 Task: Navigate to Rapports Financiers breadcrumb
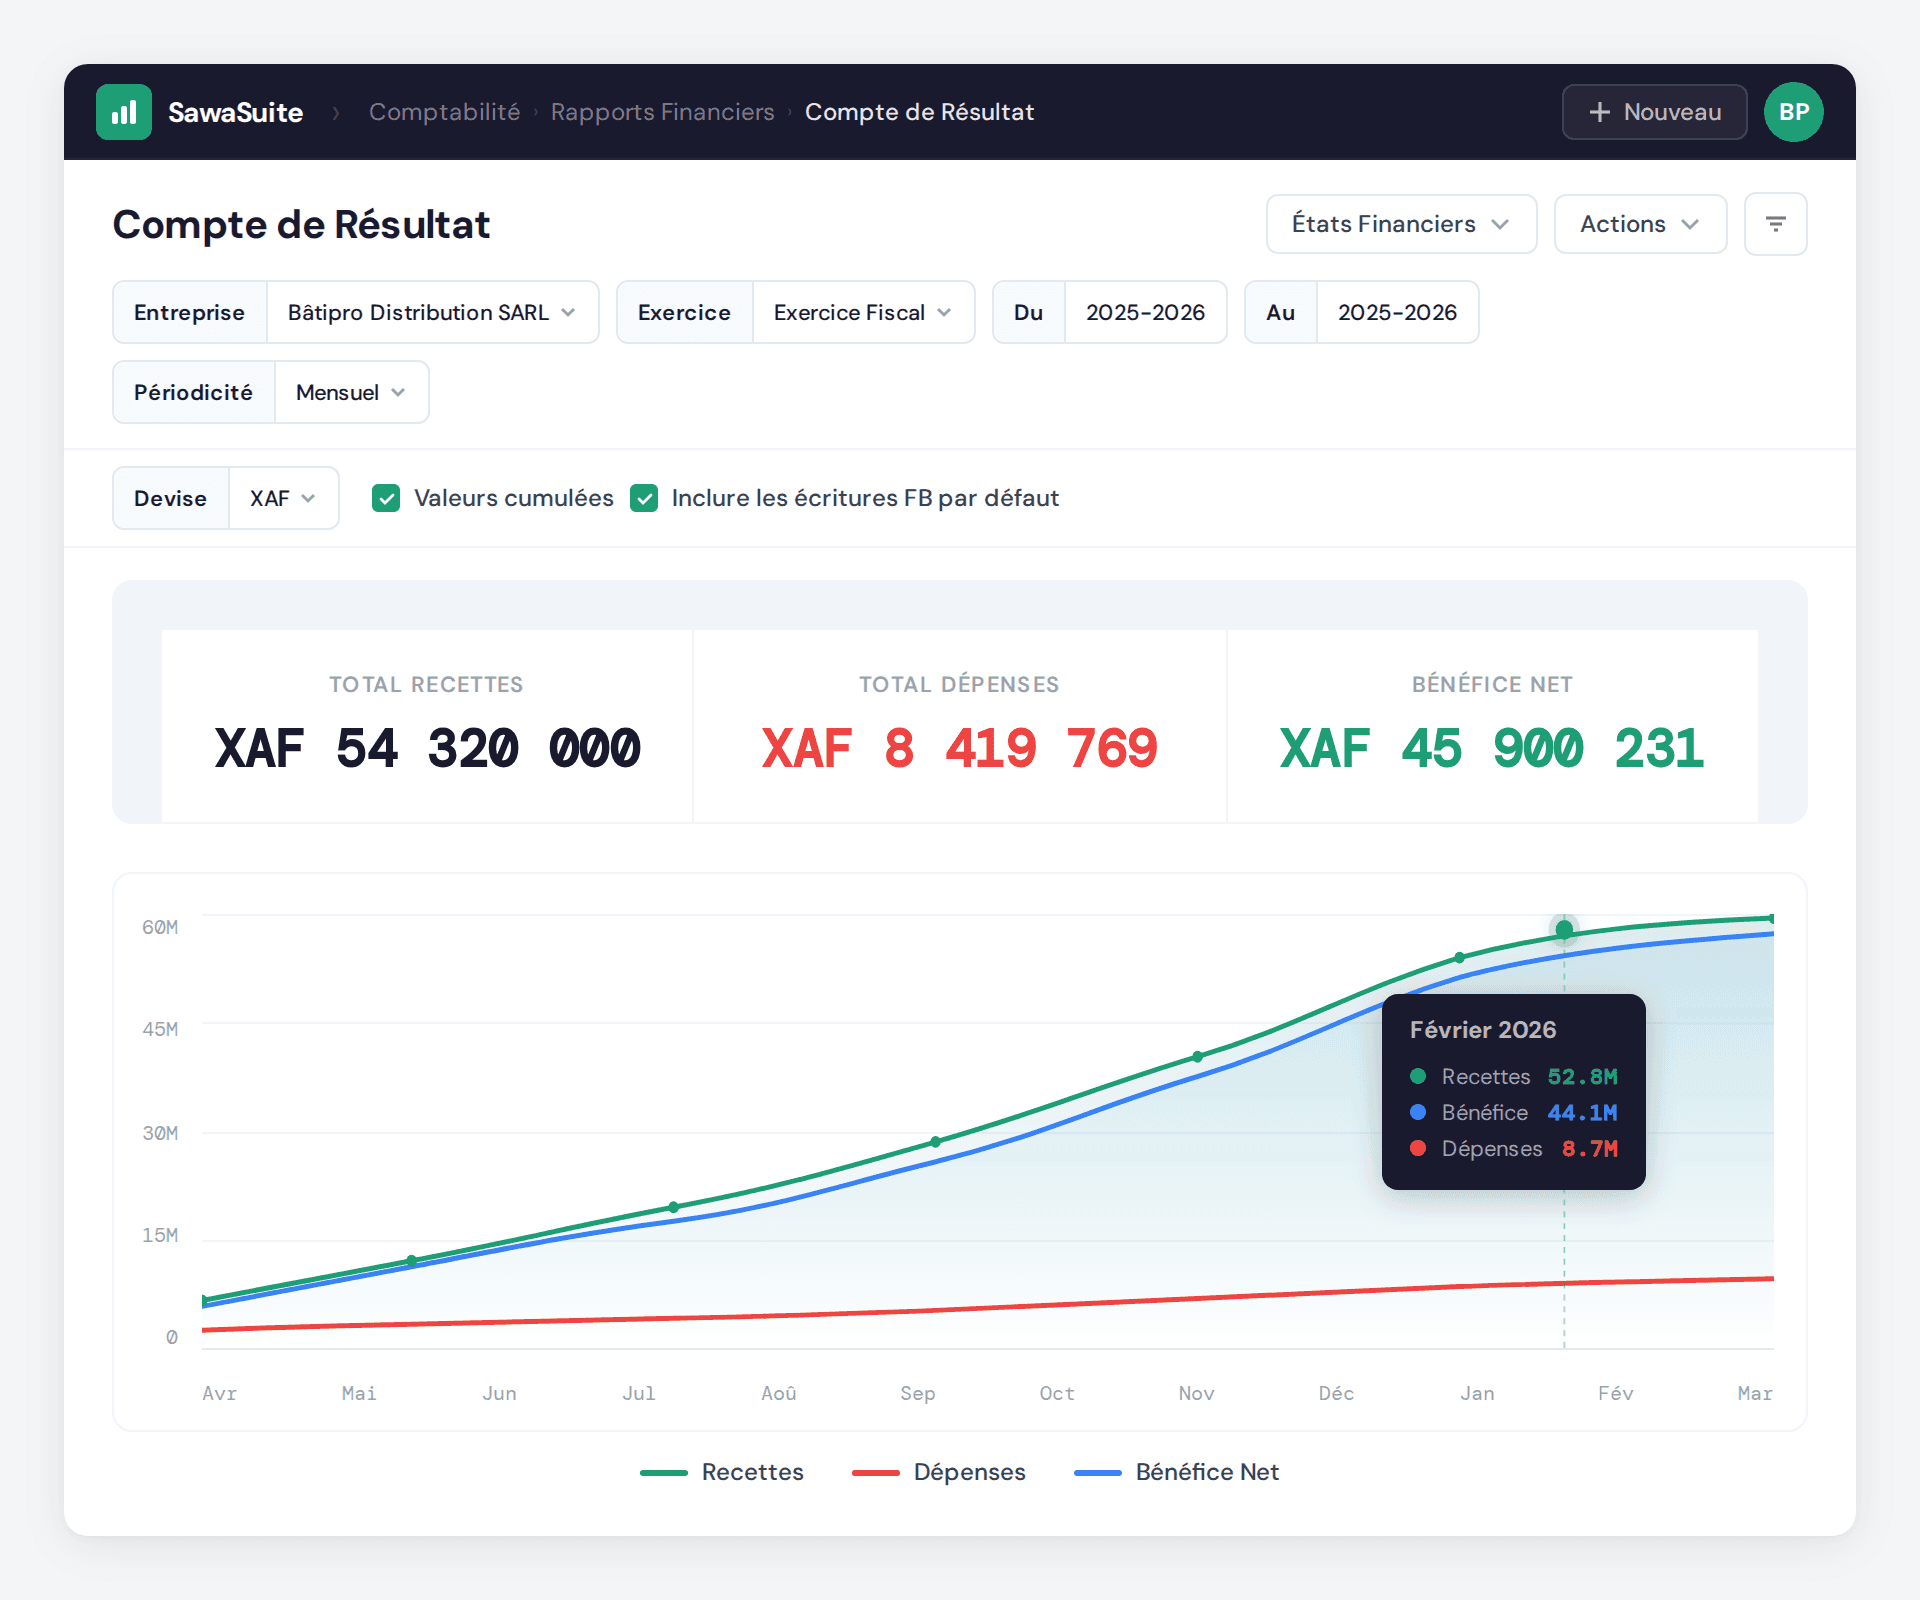tap(662, 112)
